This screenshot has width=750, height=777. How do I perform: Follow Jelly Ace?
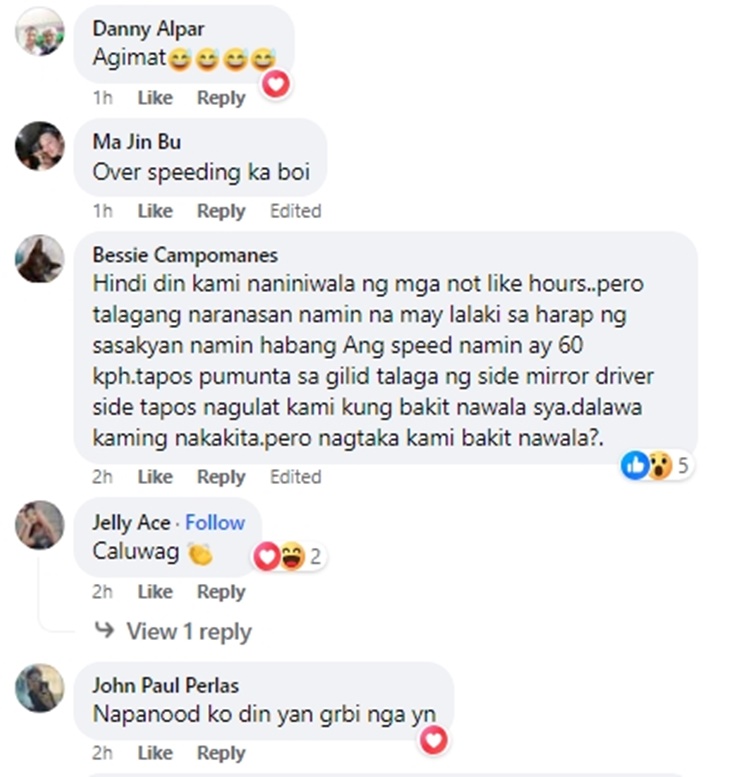click(215, 523)
